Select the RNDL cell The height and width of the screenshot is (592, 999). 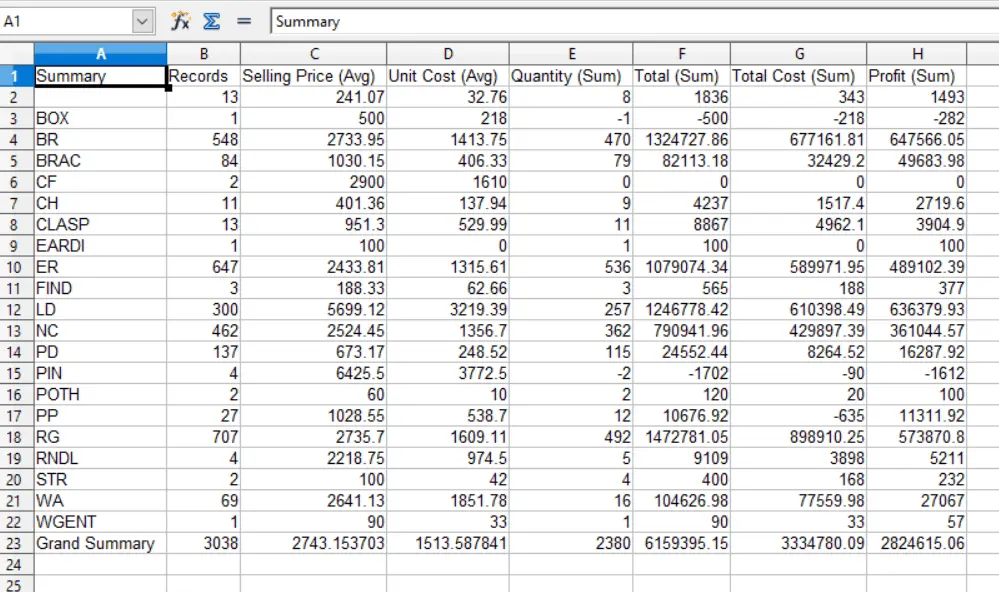[x=101, y=458]
